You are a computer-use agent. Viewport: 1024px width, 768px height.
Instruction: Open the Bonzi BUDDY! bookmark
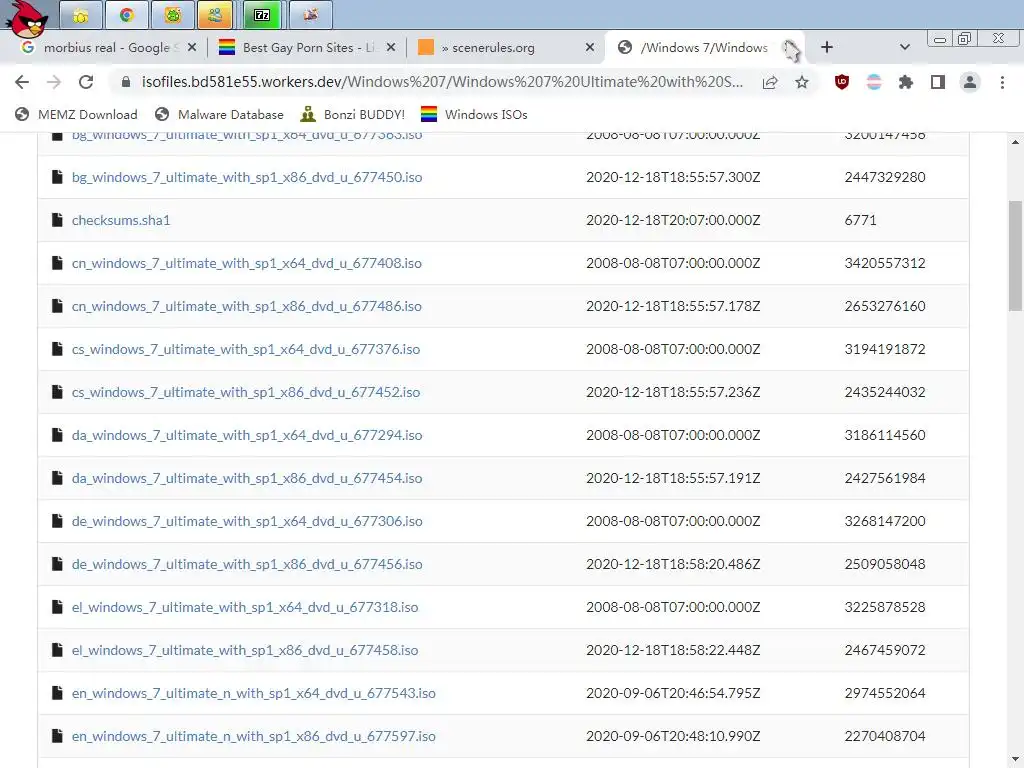(353, 114)
